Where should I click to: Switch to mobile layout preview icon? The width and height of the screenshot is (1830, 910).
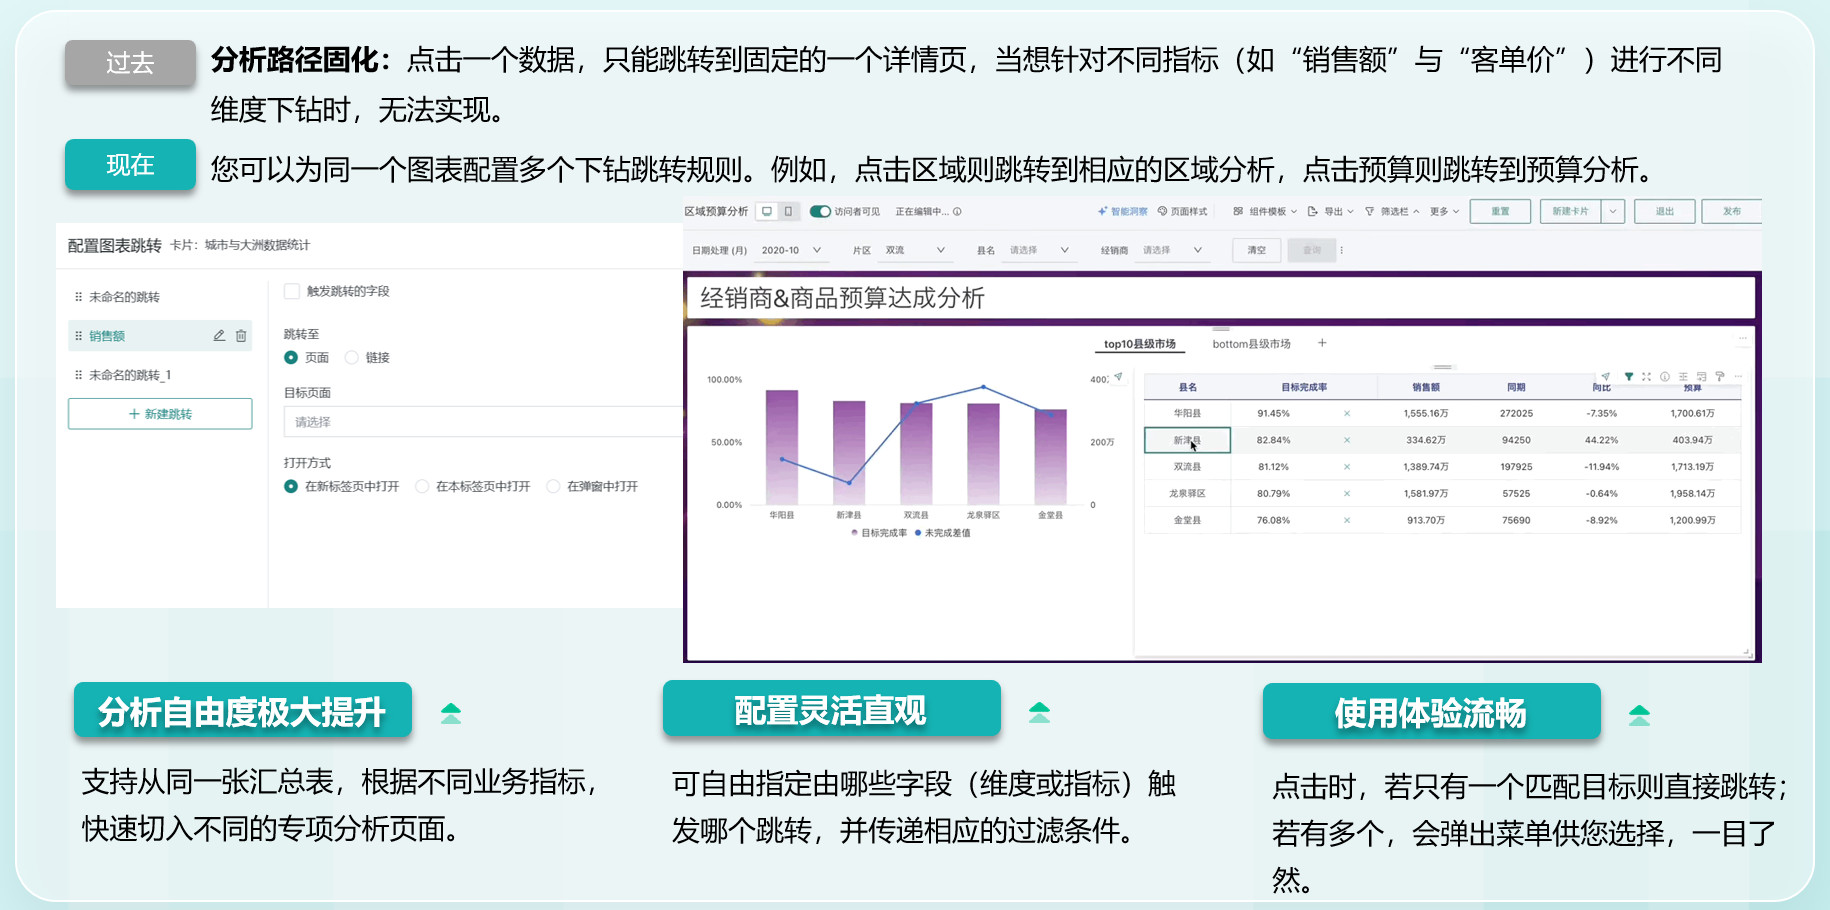pyautogui.click(x=788, y=211)
